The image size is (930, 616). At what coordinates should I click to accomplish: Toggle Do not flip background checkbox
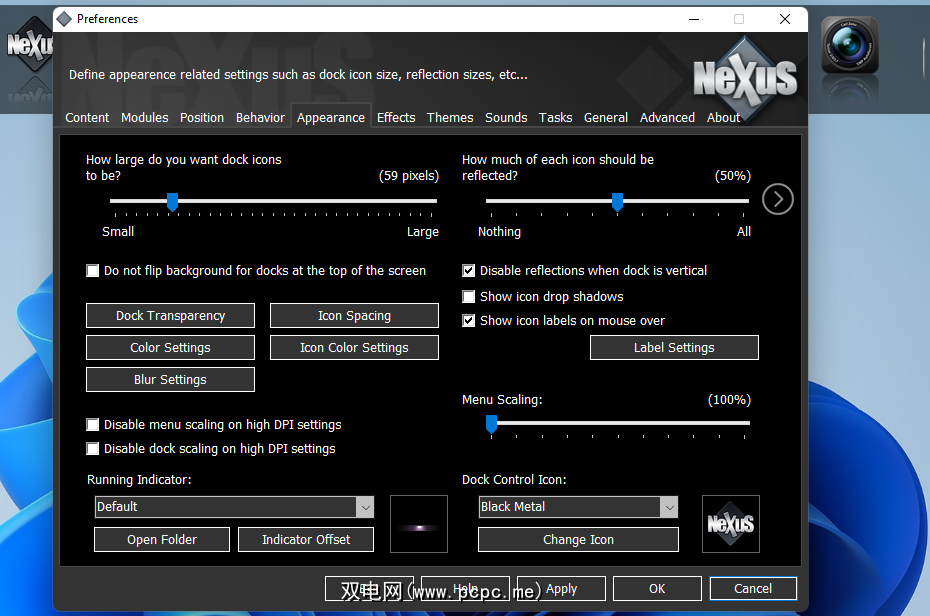(93, 271)
